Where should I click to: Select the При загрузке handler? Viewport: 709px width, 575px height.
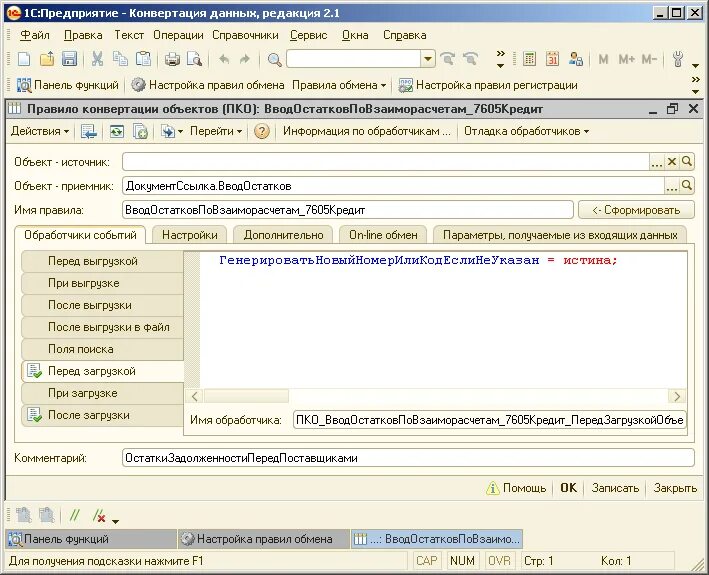point(102,393)
